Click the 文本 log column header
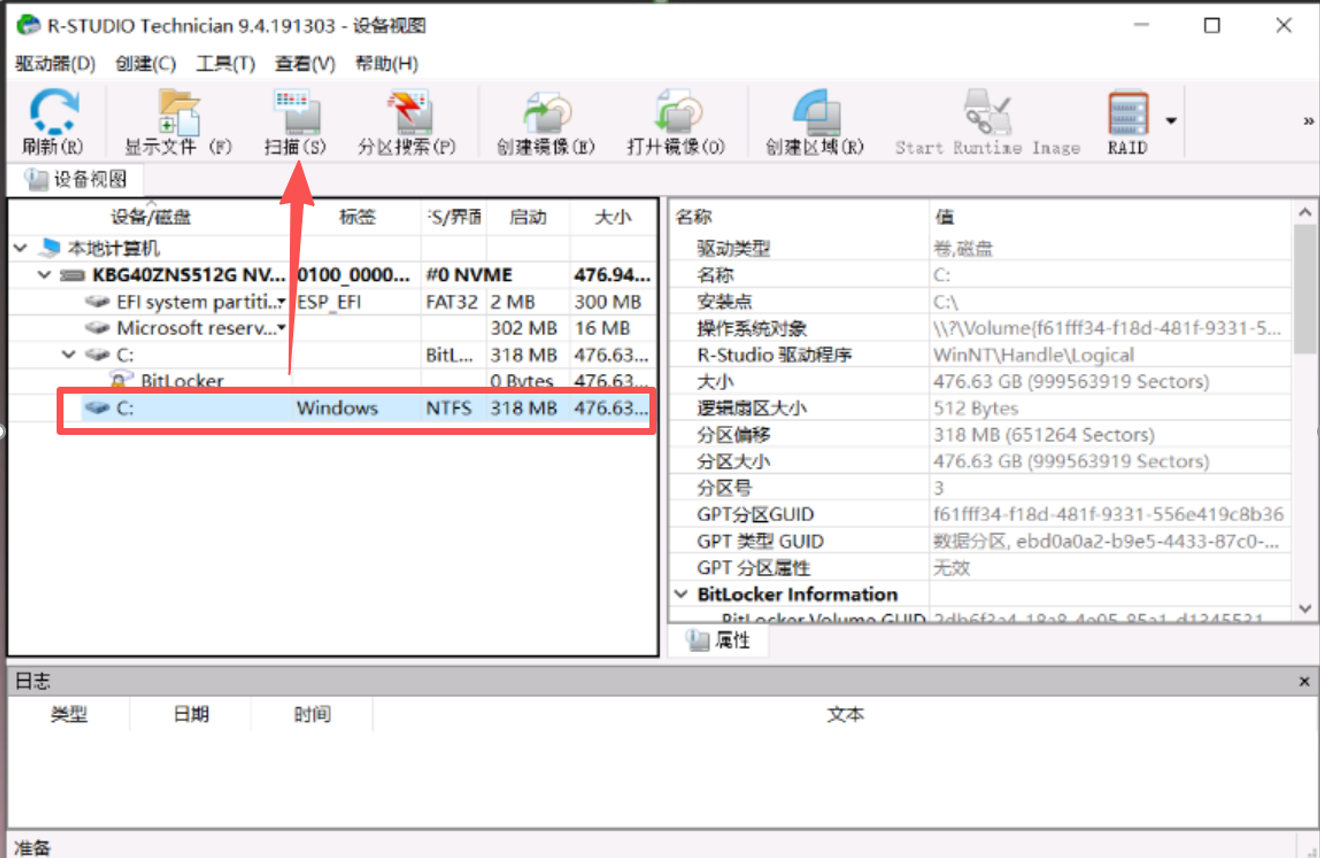The image size is (1320, 858). coord(845,715)
